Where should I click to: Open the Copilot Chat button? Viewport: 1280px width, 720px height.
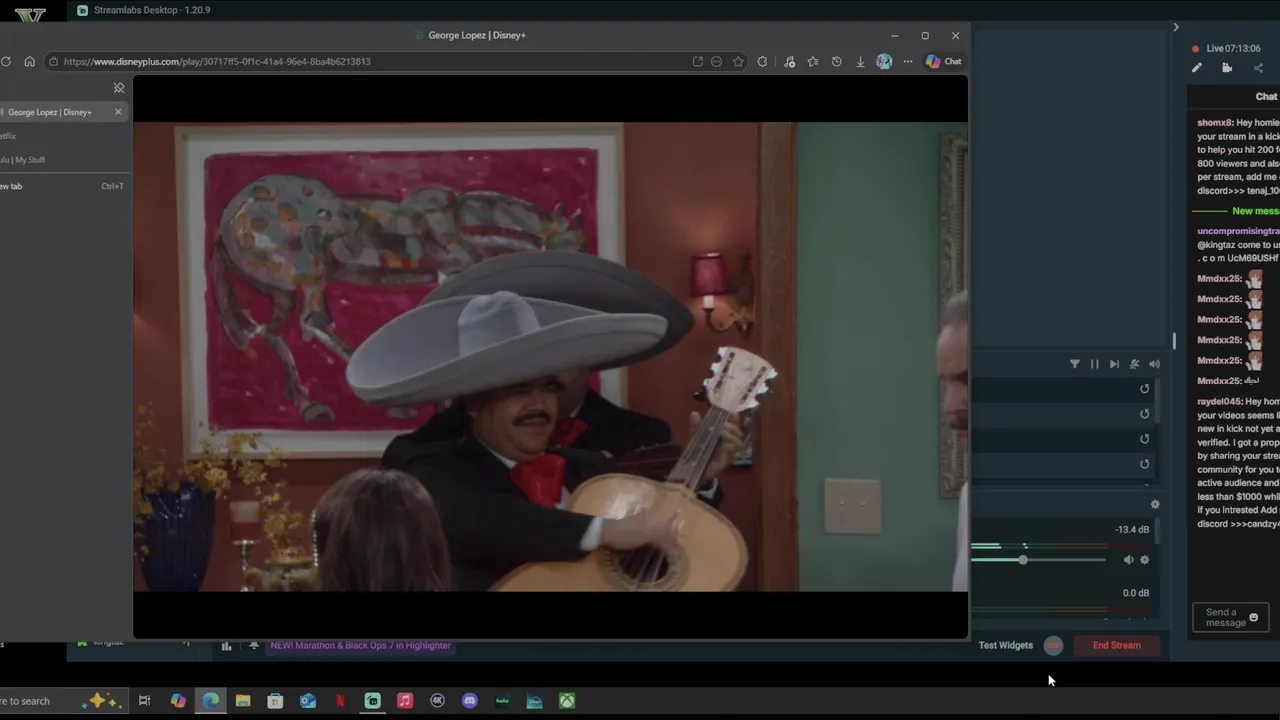943,61
